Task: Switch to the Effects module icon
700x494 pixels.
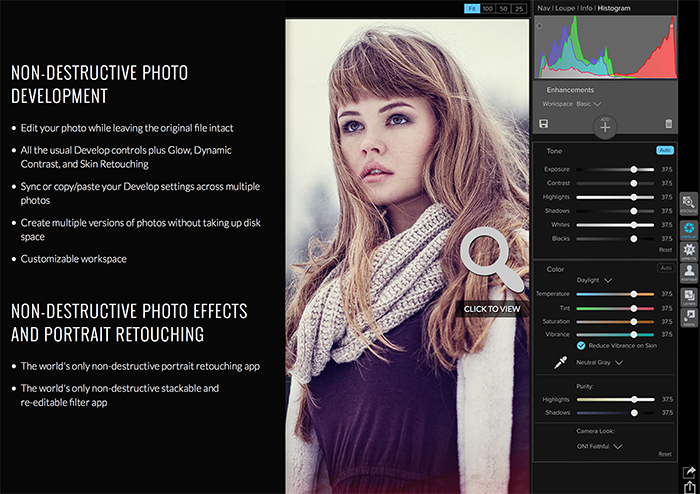Action: click(690, 251)
